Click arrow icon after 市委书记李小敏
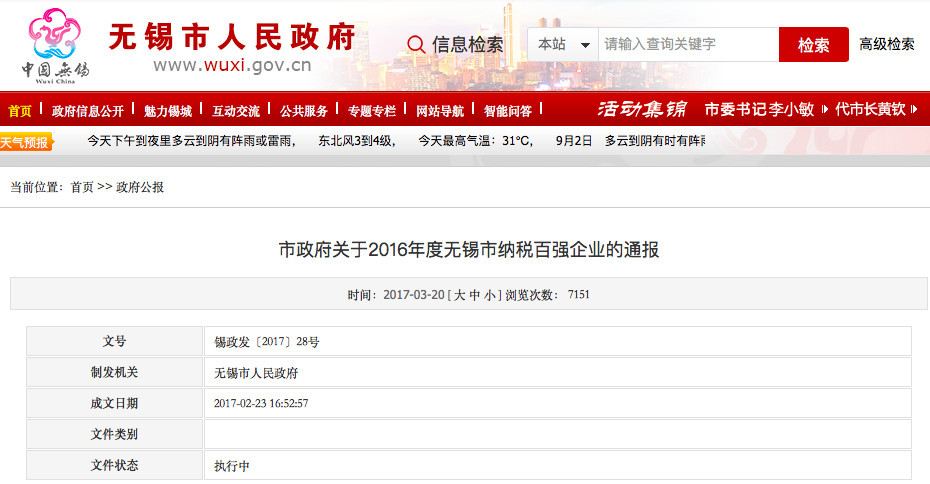Image resolution: width=930 pixels, height=484 pixels. pos(824,109)
